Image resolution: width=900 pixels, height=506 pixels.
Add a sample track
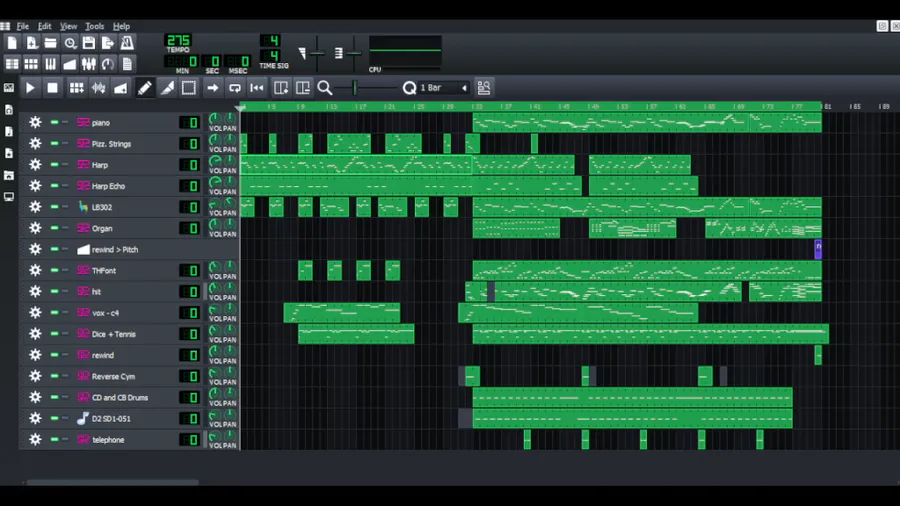pos(99,88)
